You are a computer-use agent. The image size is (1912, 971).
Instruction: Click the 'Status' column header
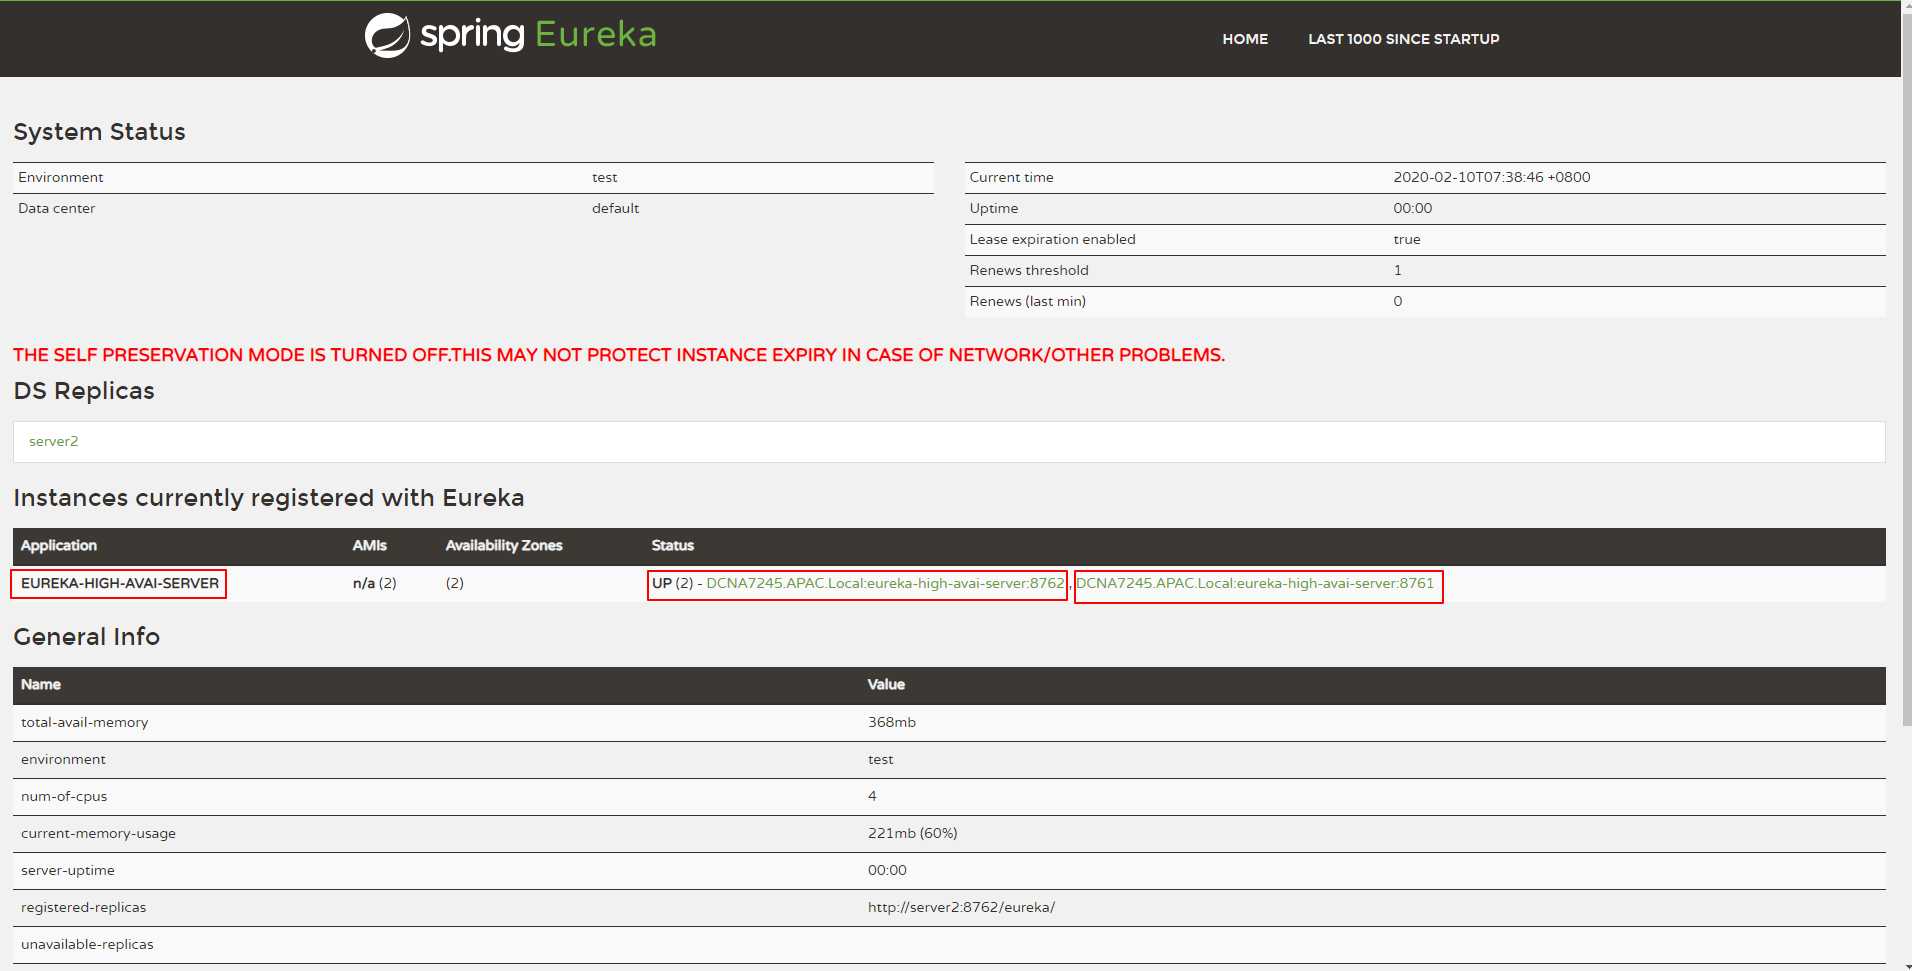click(673, 545)
